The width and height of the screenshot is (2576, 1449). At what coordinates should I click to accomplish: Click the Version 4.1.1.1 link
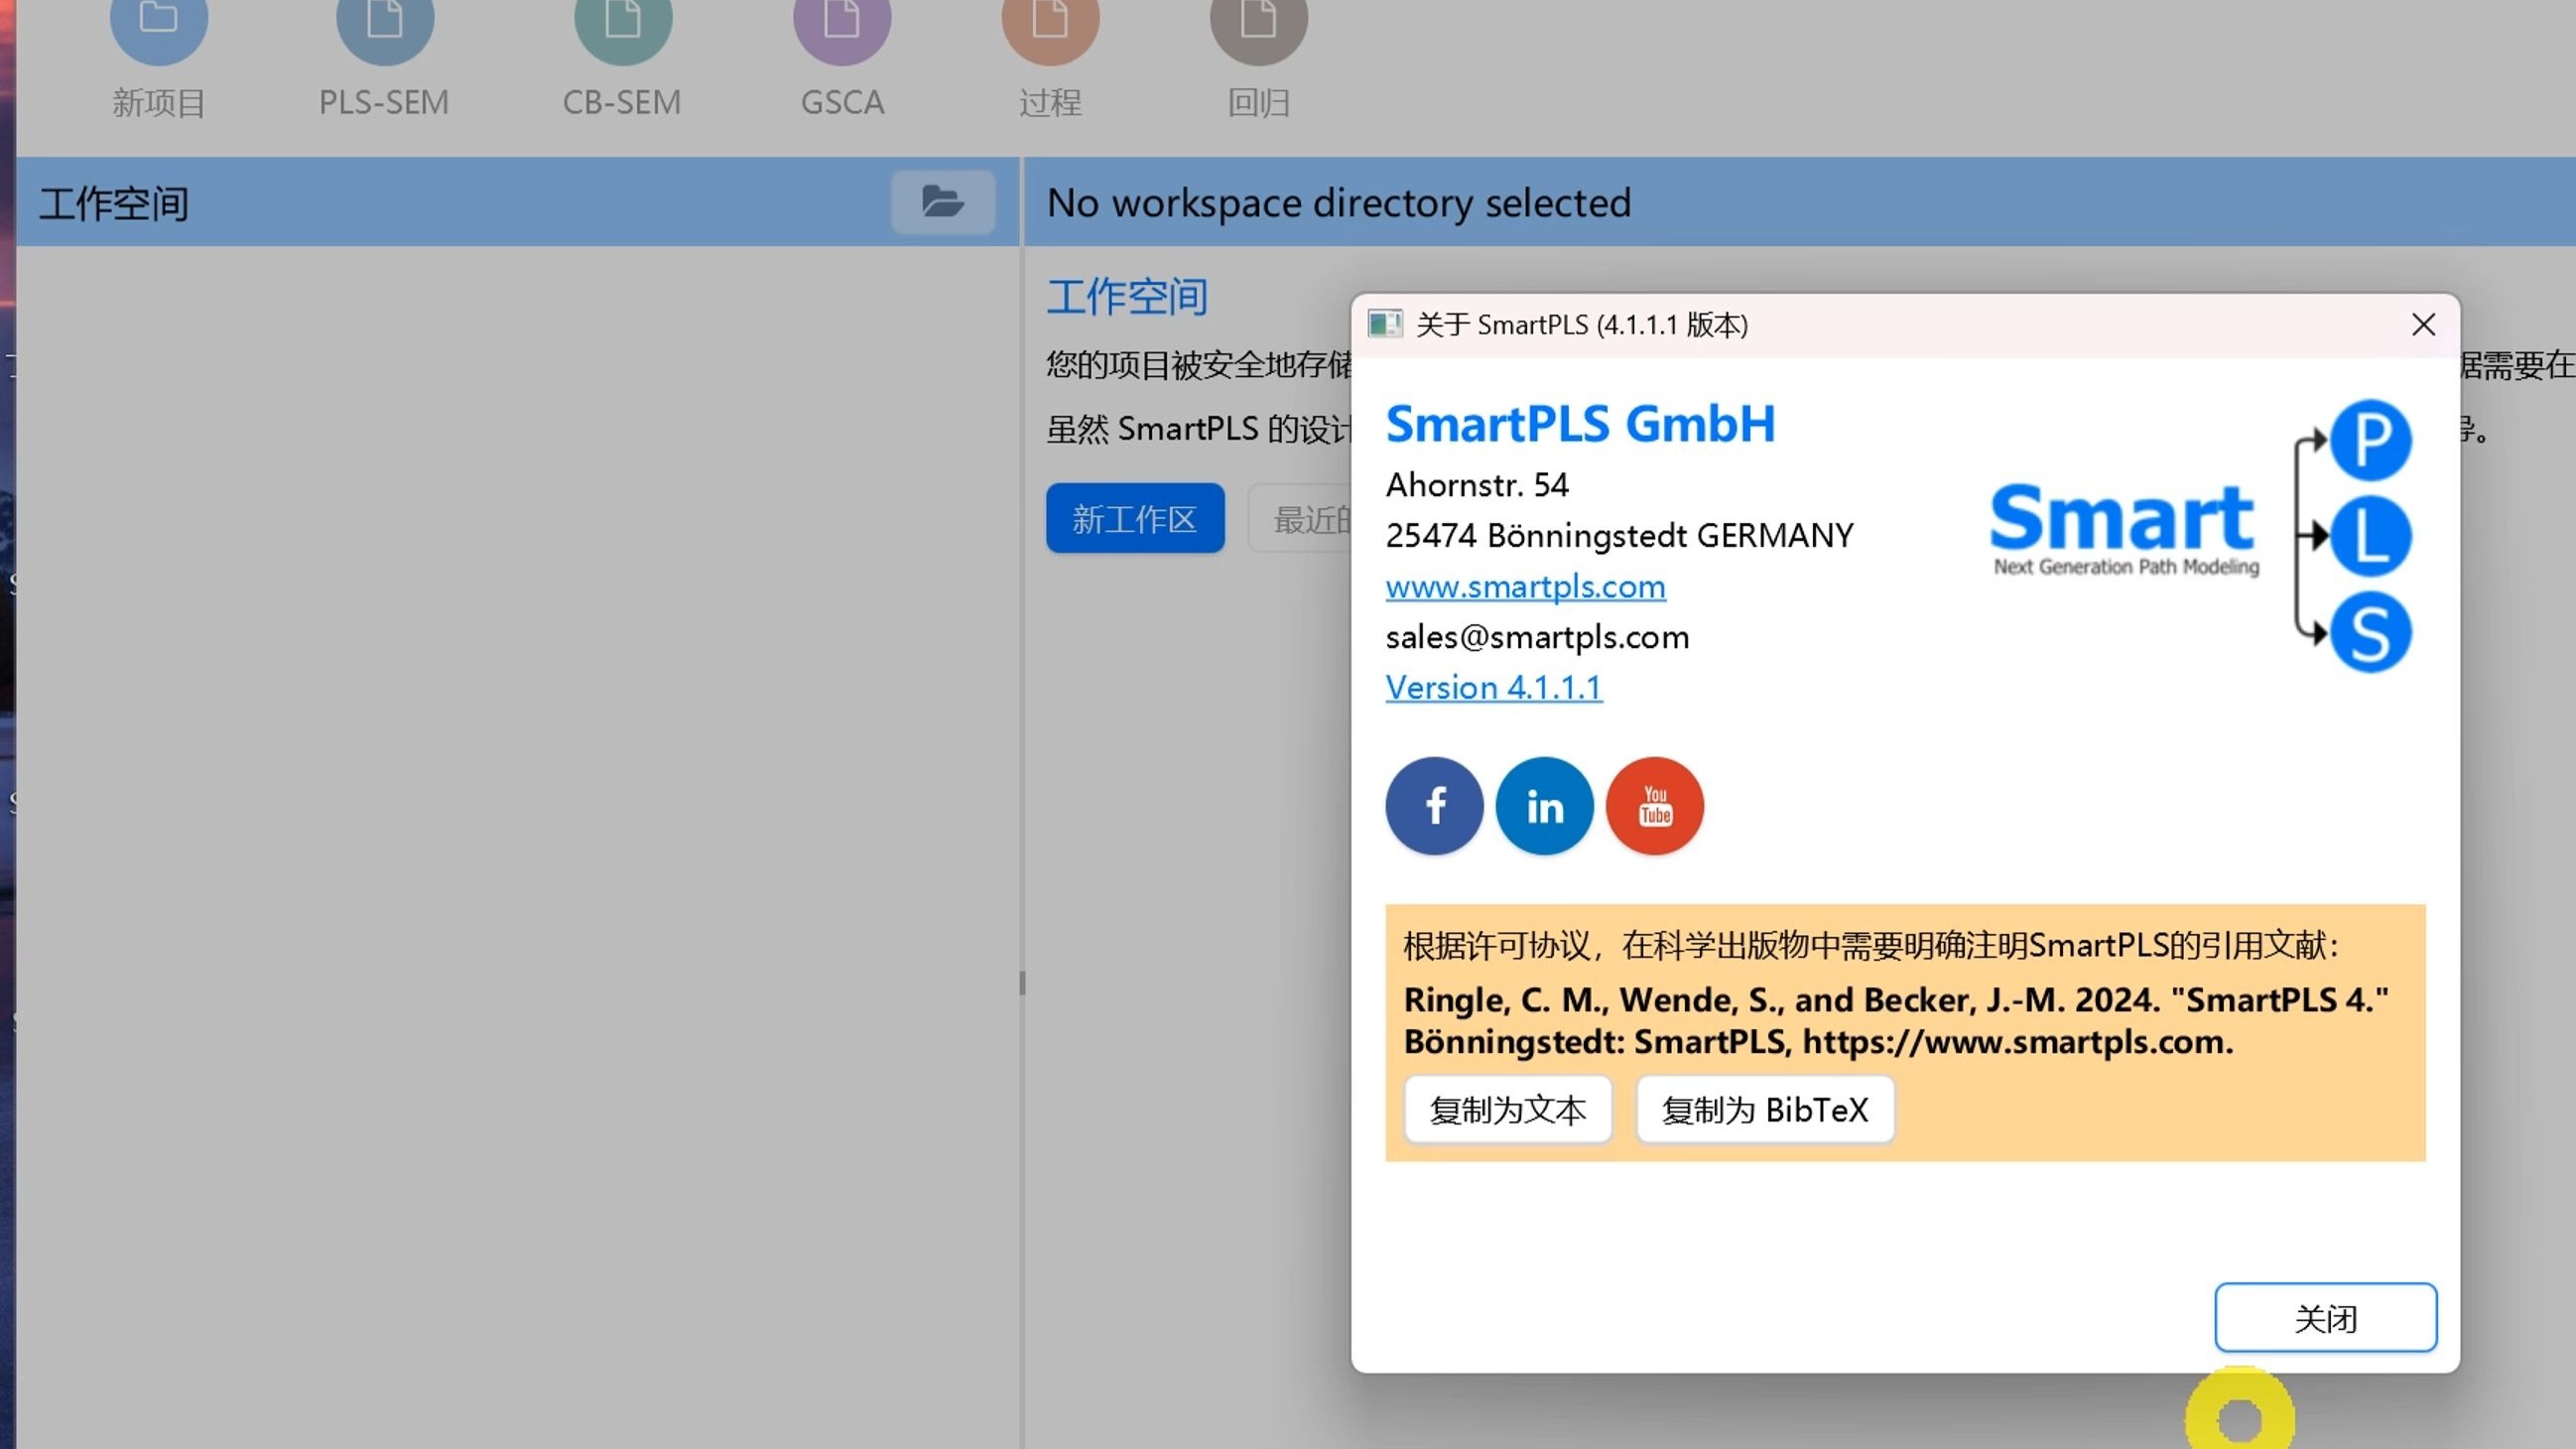point(1493,688)
